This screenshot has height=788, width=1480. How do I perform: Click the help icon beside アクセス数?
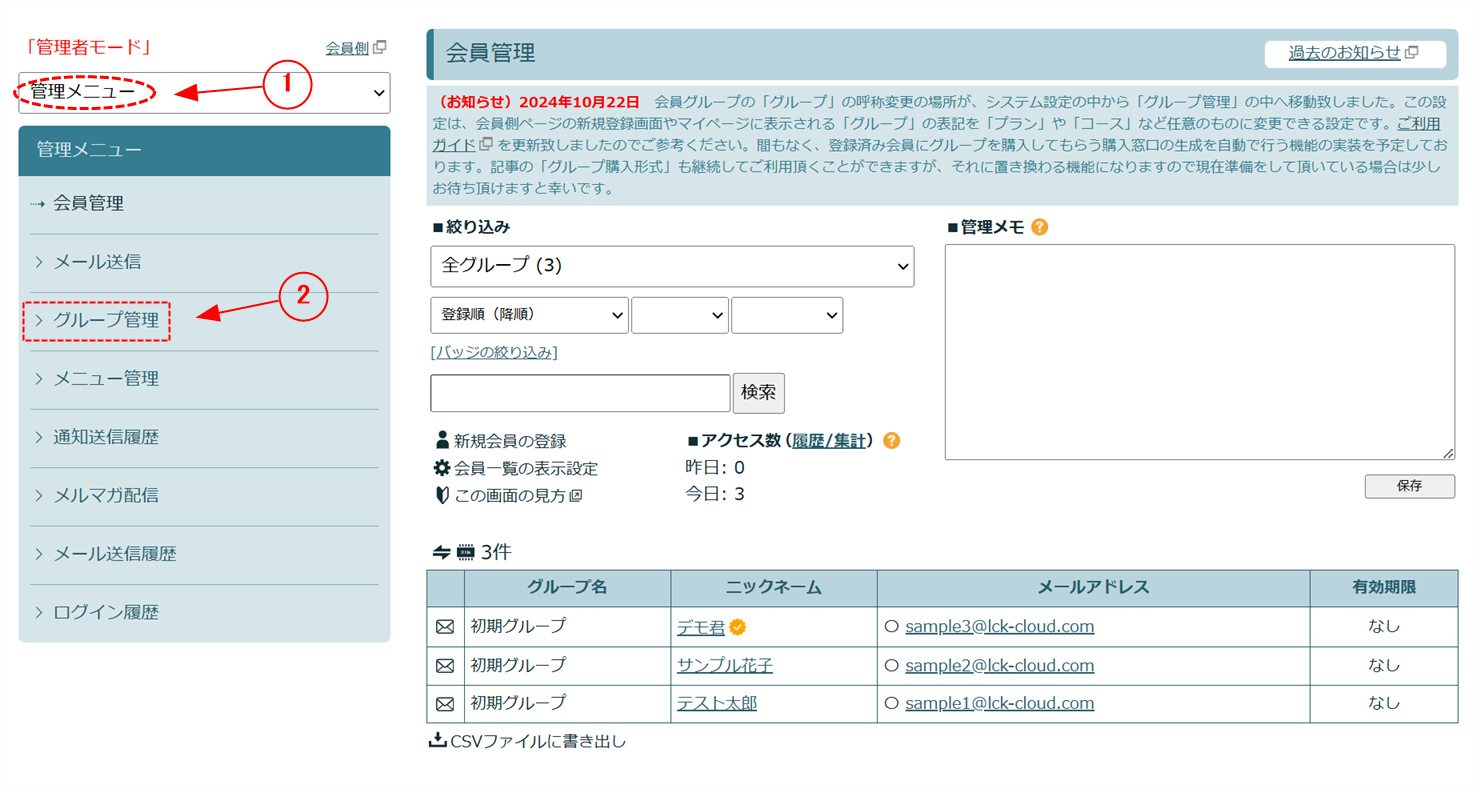pyautogui.click(x=892, y=440)
